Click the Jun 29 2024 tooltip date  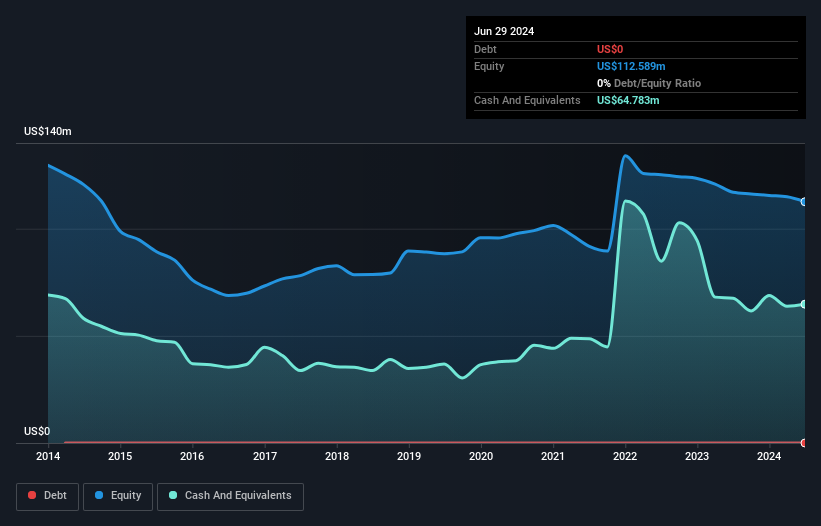pos(504,31)
